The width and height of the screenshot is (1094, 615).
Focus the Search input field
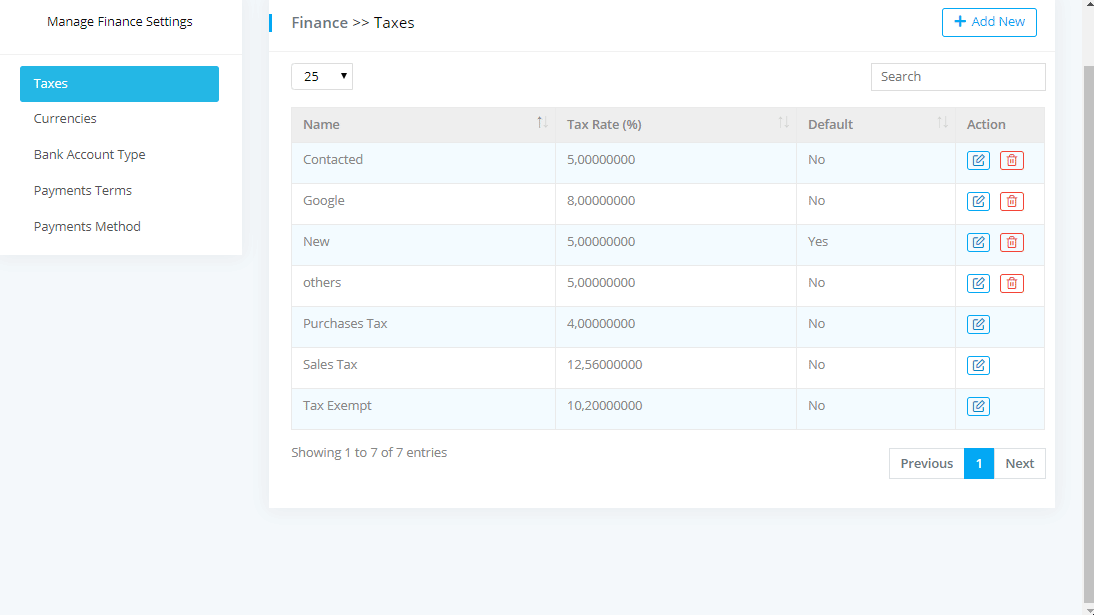tap(958, 77)
